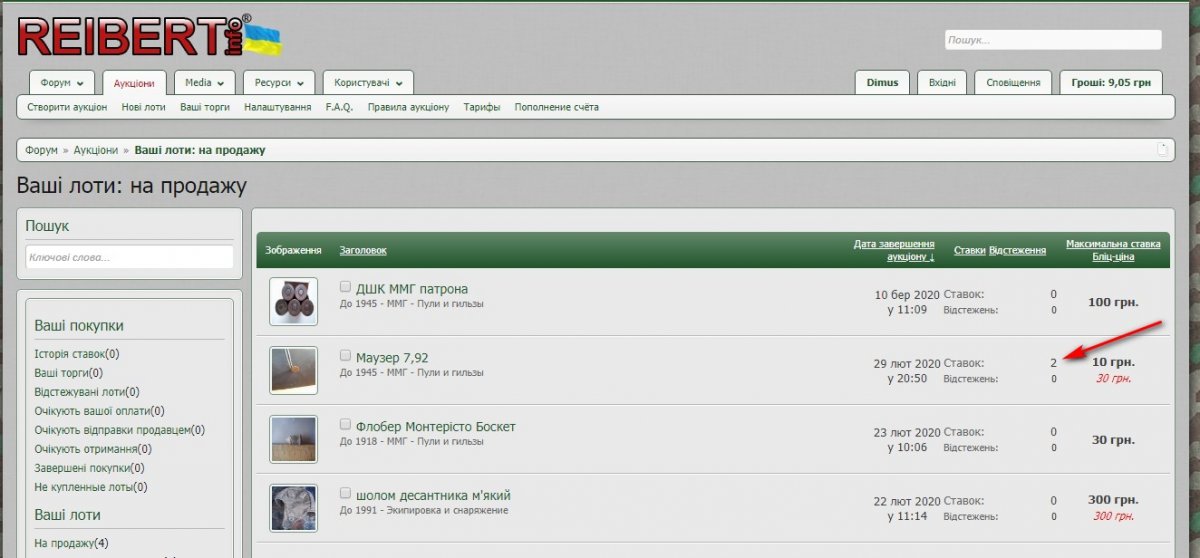Switch to the Аукціони tab
1200x558 pixels.
(x=134, y=83)
